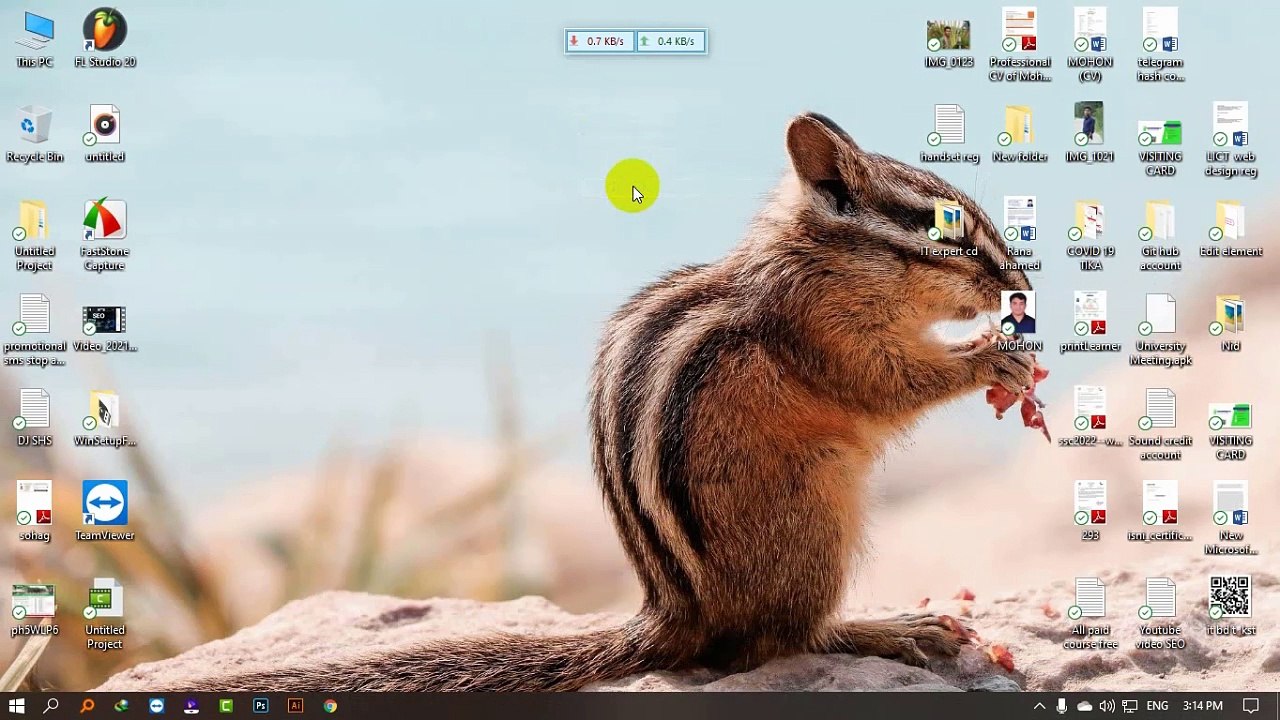Viewport: 1280px width, 720px height.
Task: Select the Git hub account folder
Action: [x=1160, y=235]
